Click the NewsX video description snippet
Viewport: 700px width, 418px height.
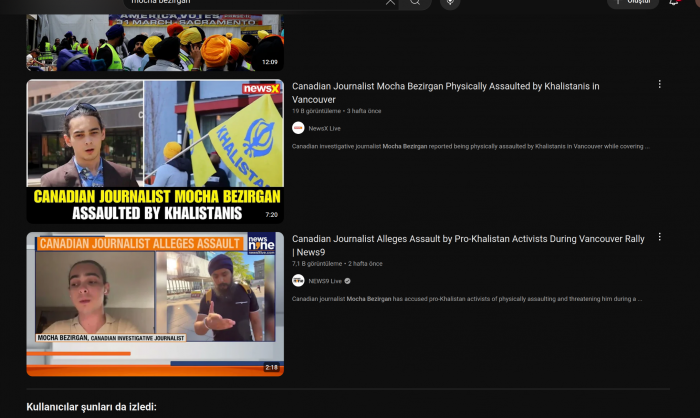tap(471, 146)
